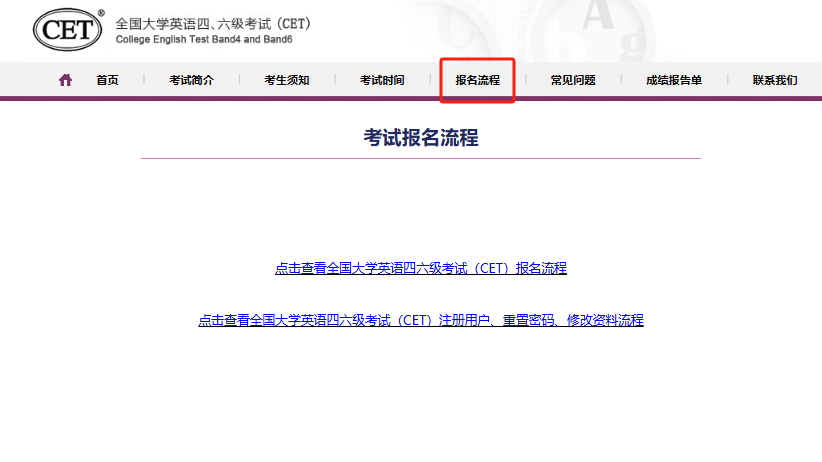Click the CET oval logo

pos(67,31)
